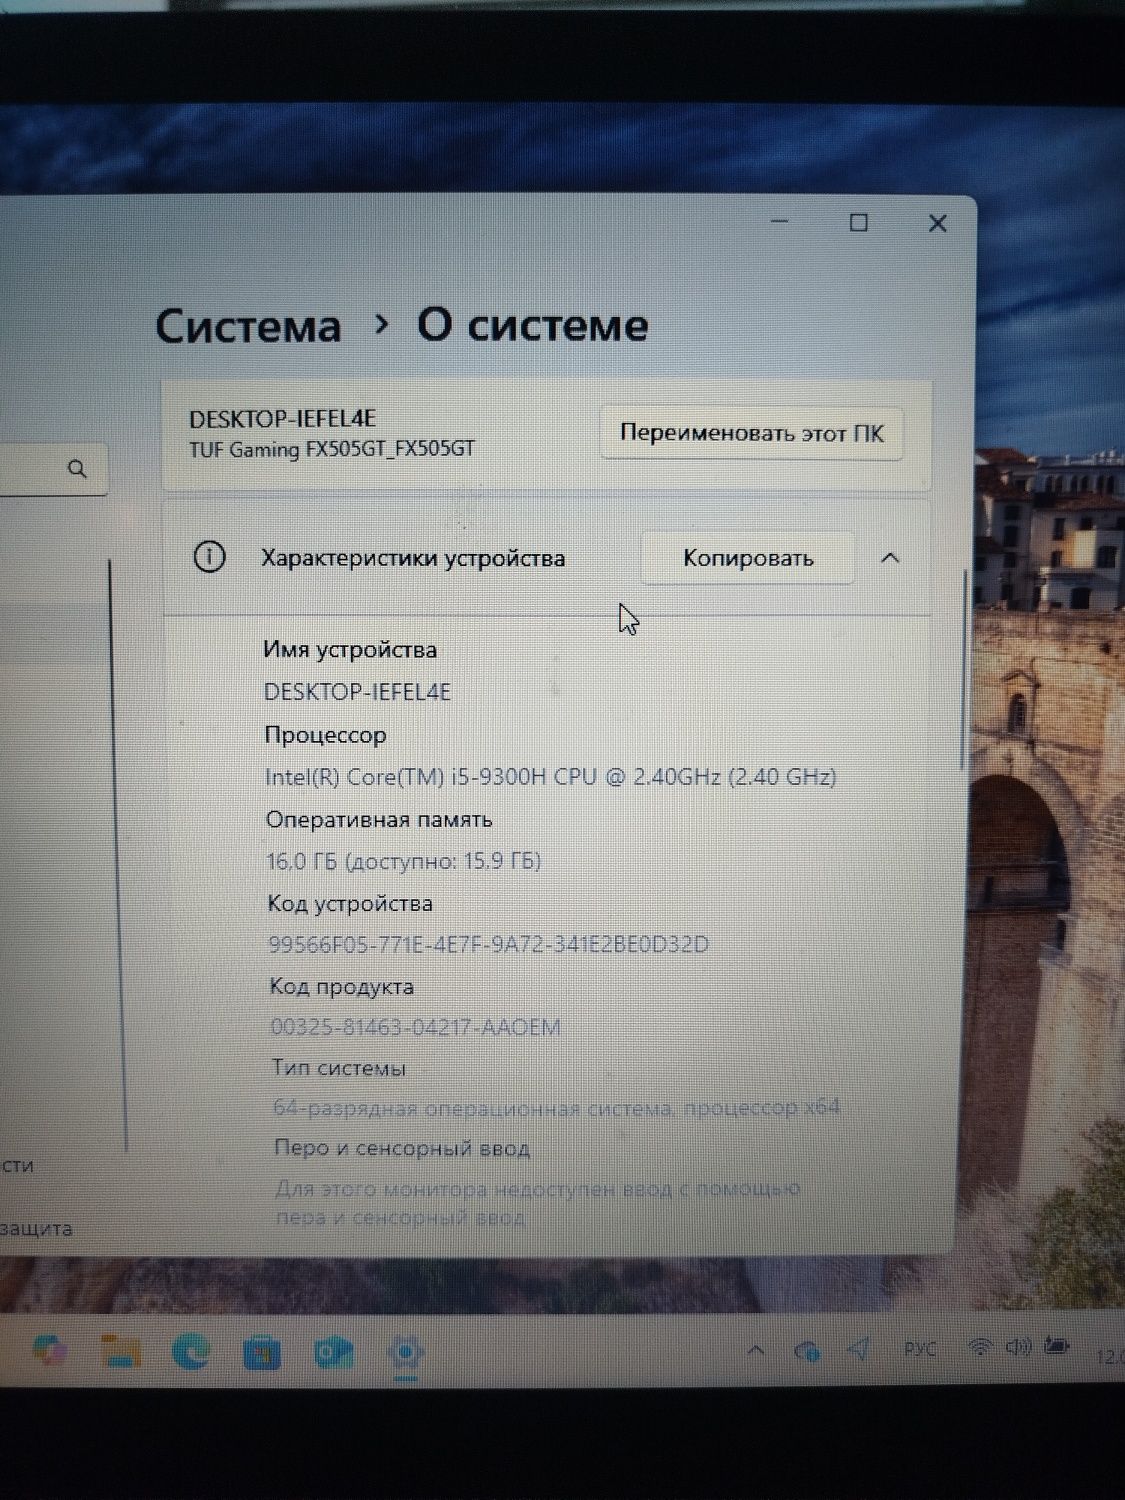Viewport: 1125px width, 1500px height.
Task: Click the volume speaker tray icon
Action: pos(1018,1347)
